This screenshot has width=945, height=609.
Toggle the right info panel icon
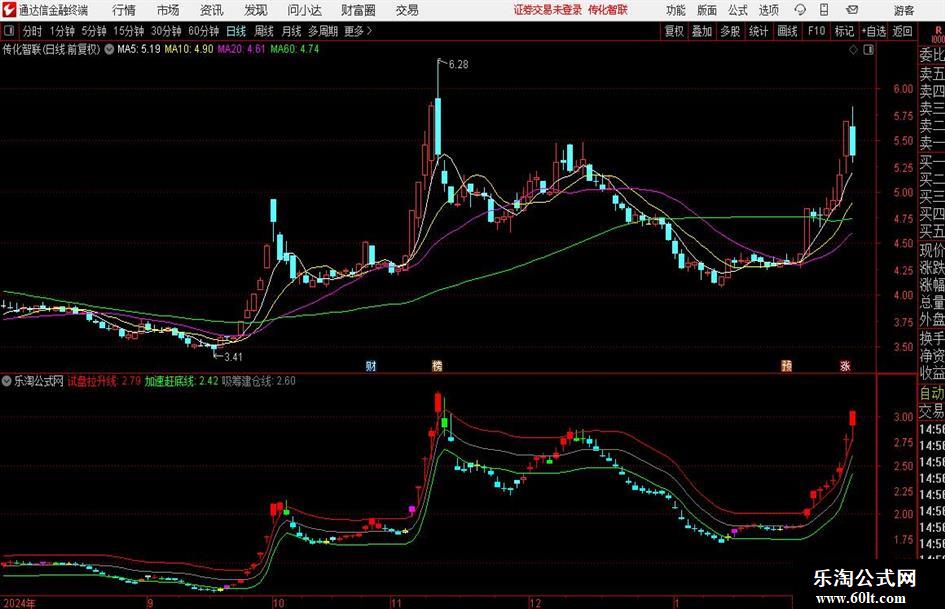(868, 50)
